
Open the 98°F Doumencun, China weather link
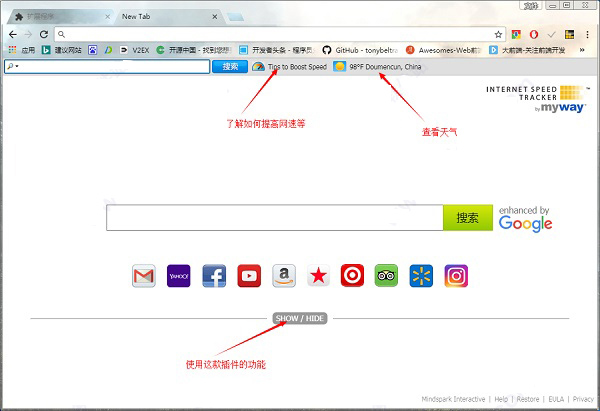(x=385, y=67)
